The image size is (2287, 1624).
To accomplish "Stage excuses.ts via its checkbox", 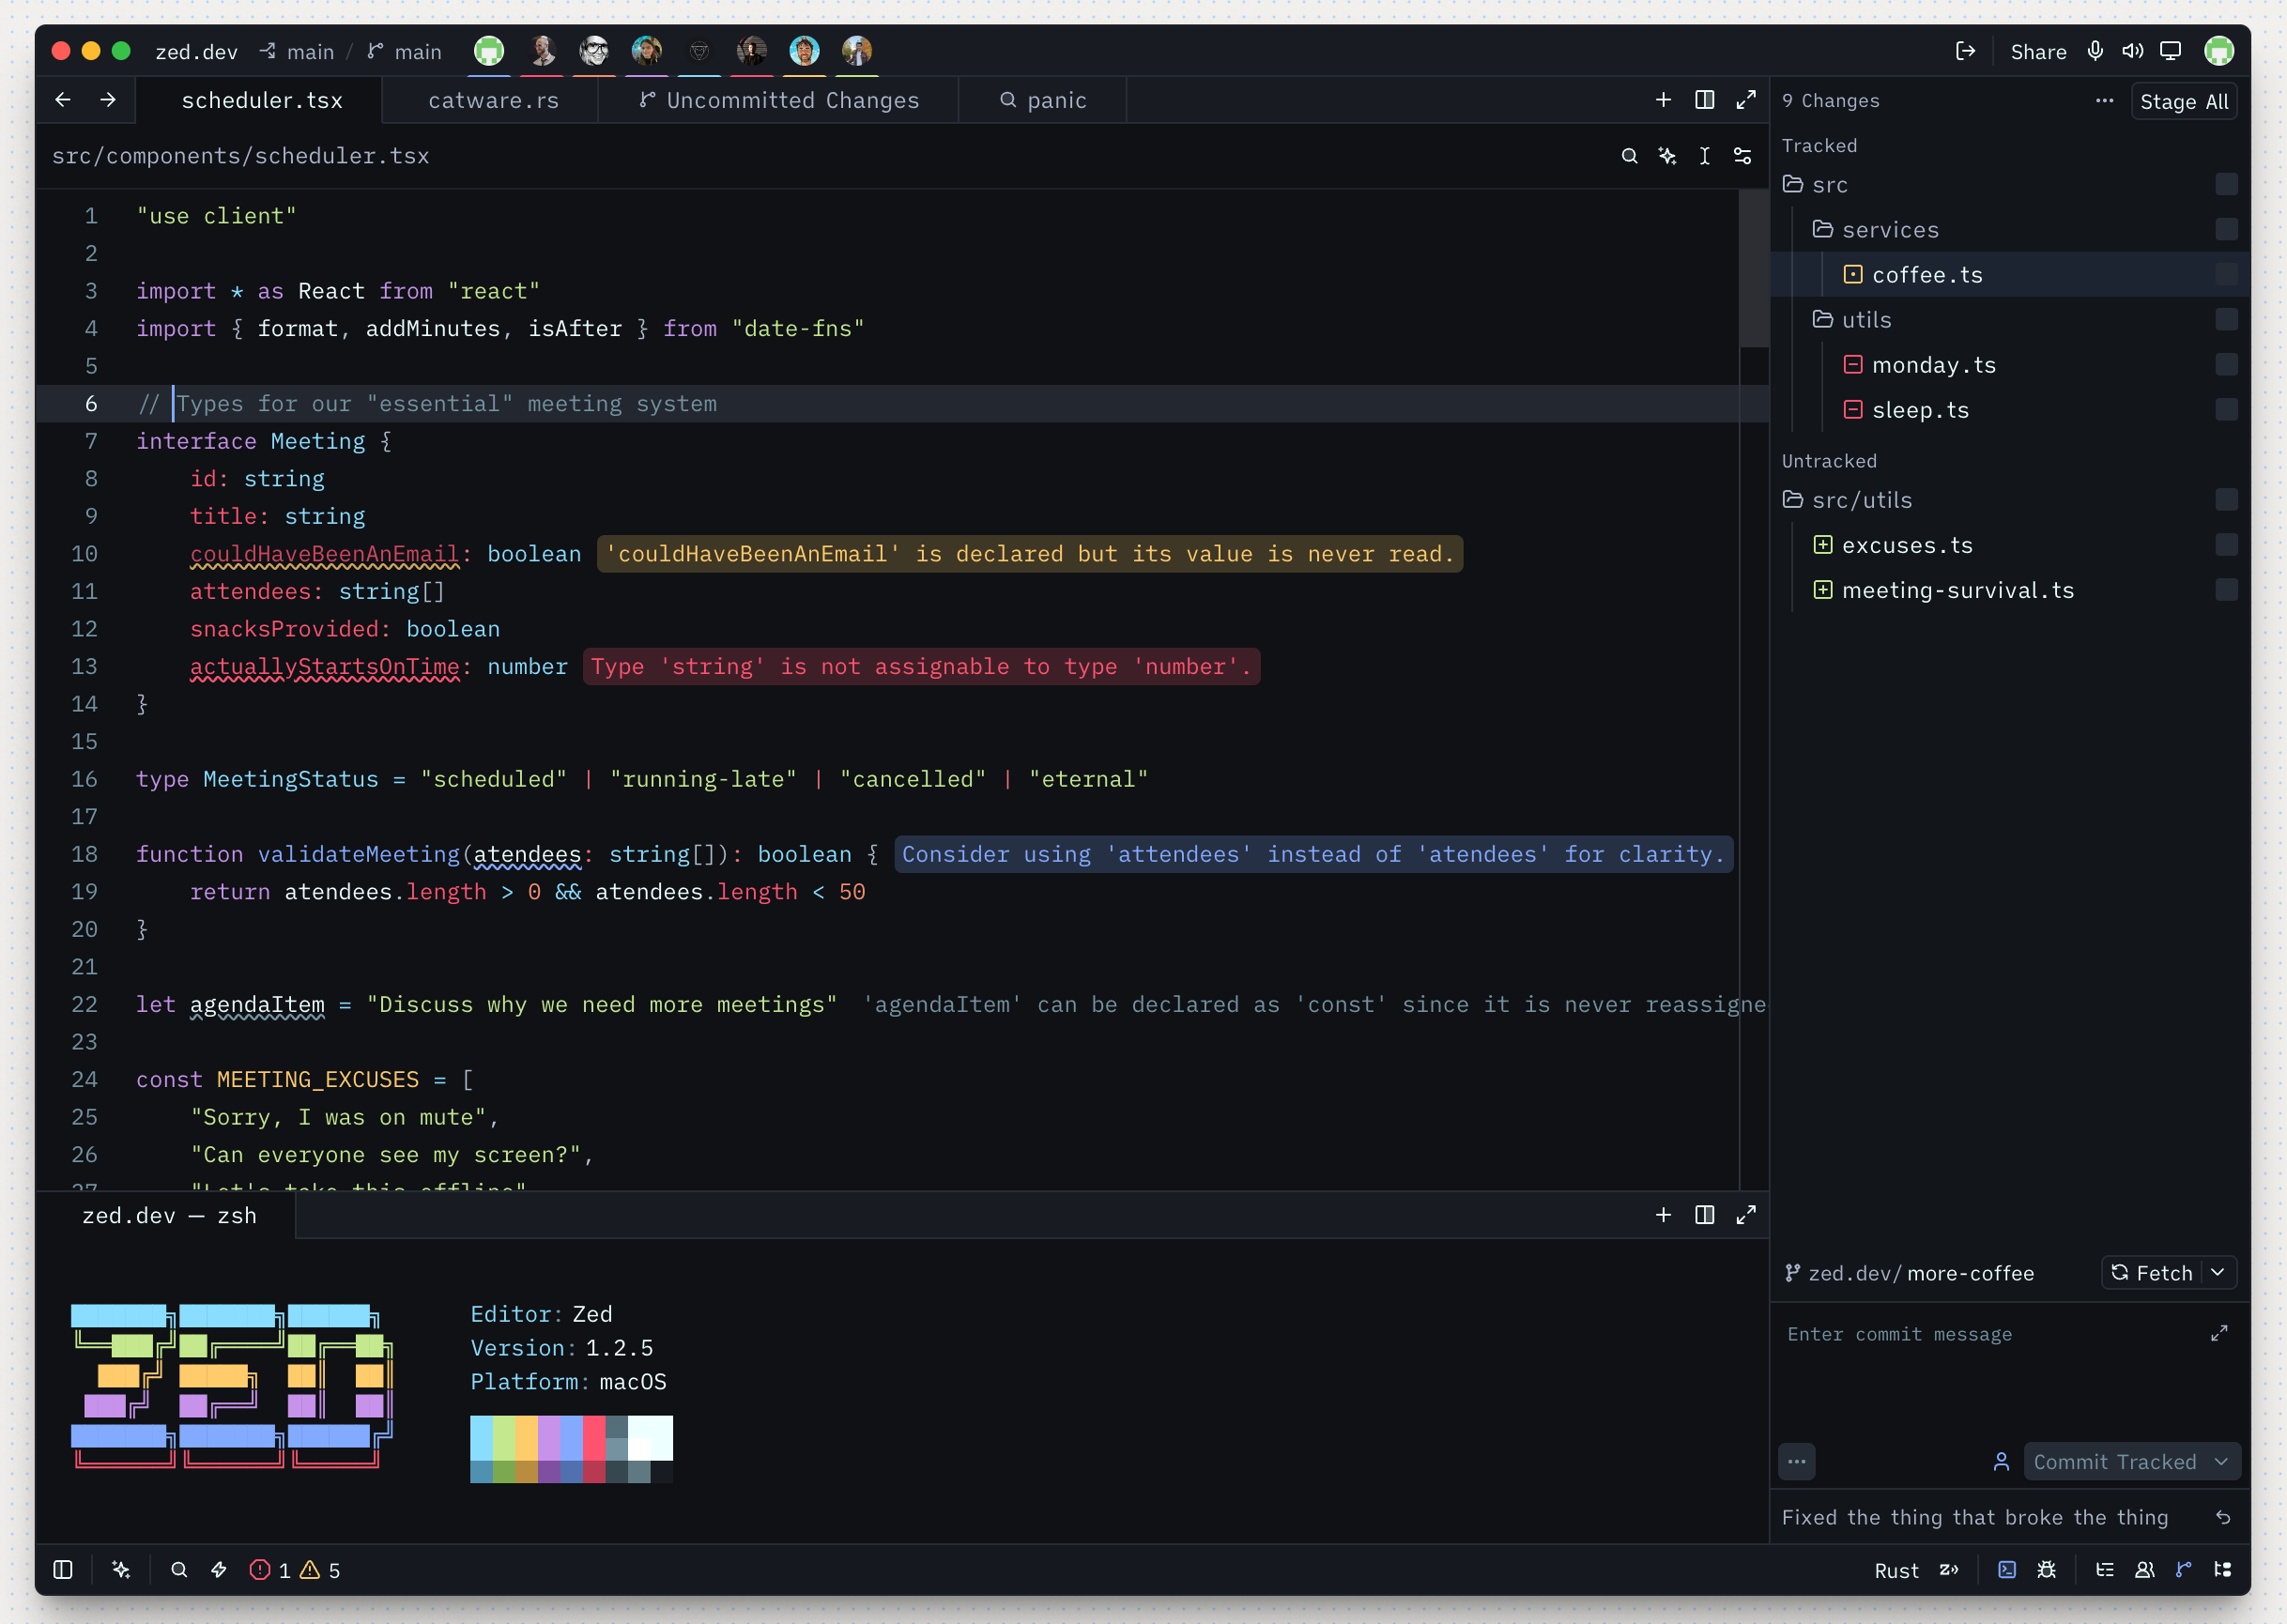I will tap(2226, 544).
